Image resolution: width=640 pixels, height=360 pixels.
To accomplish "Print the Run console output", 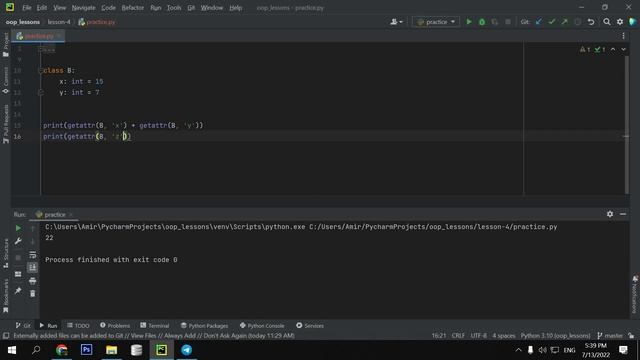I will click(33, 281).
